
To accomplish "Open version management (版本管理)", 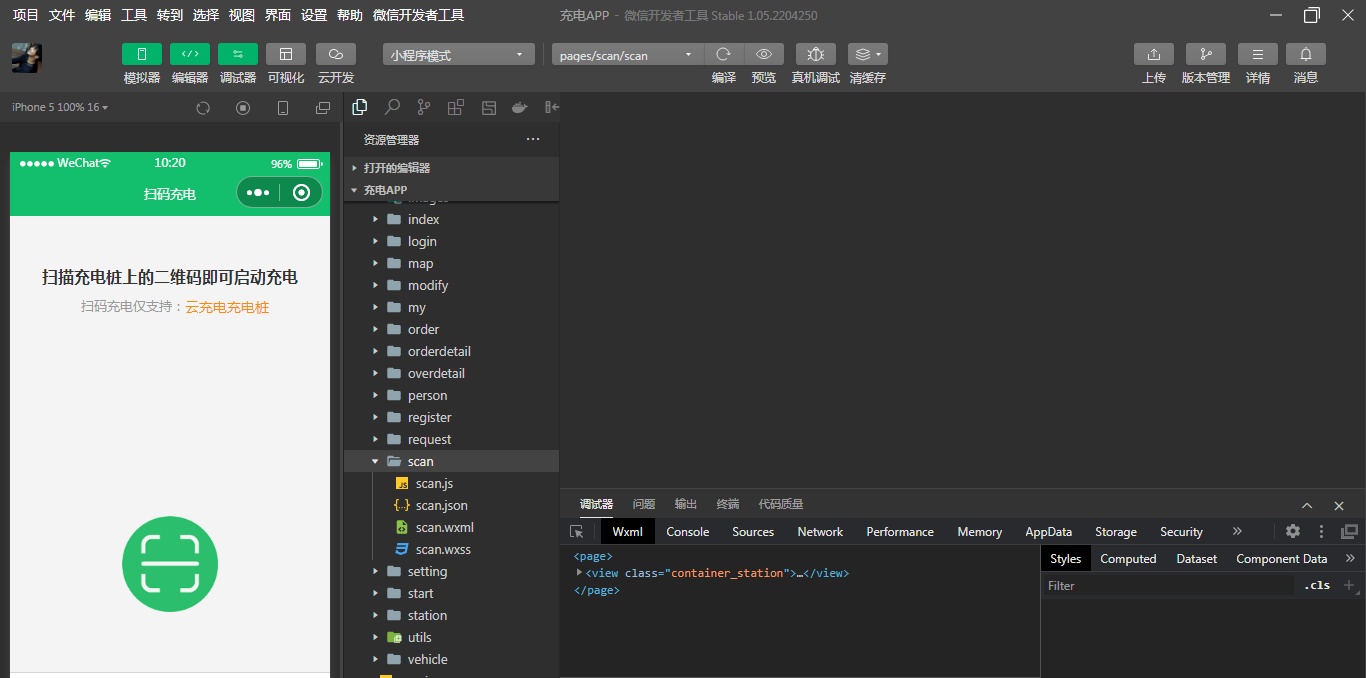I will [1206, 54].
